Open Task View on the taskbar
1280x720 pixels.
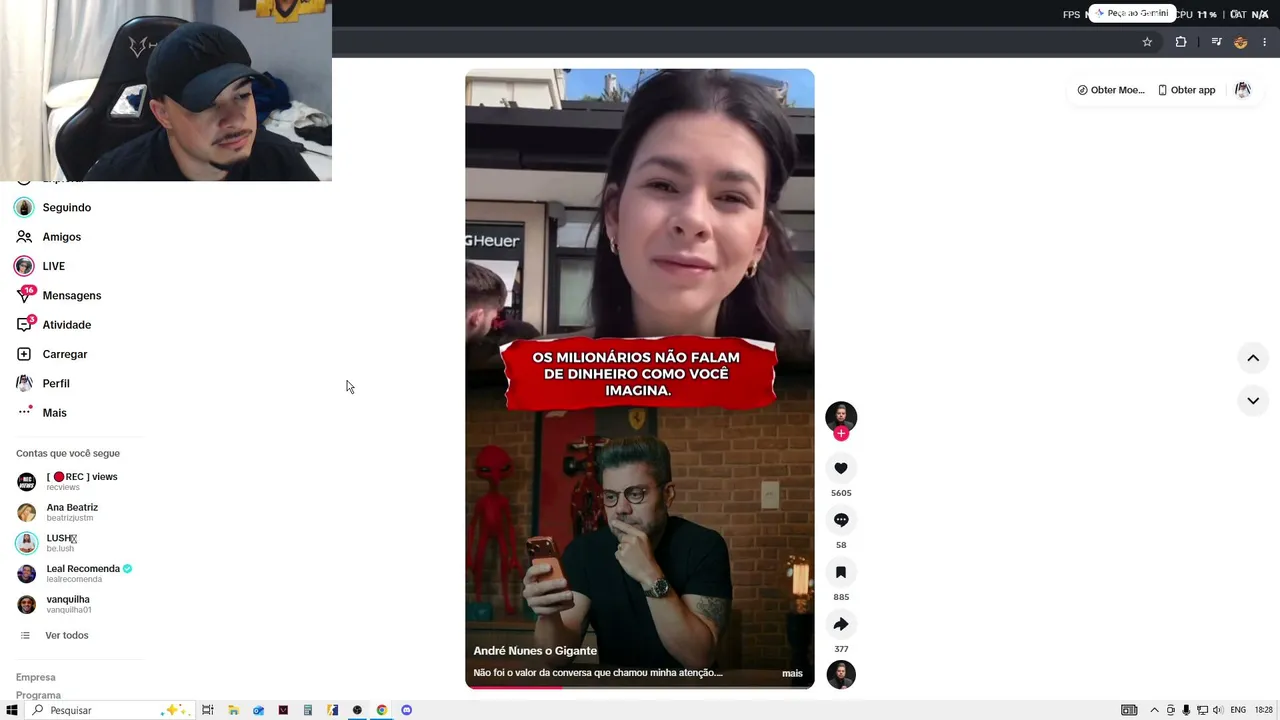[x=208, y=710]
